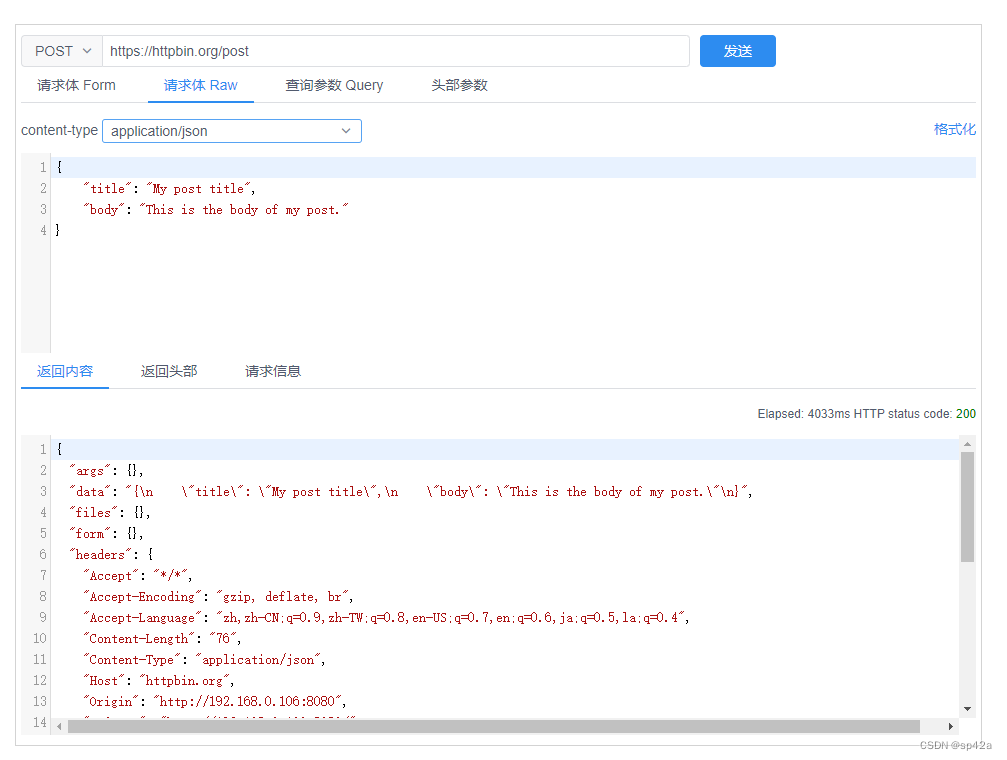The width and height of the screenshot is (1007, 760).
Task: Click the response vertical scrollbar up arrow
Action: [967, 444]
